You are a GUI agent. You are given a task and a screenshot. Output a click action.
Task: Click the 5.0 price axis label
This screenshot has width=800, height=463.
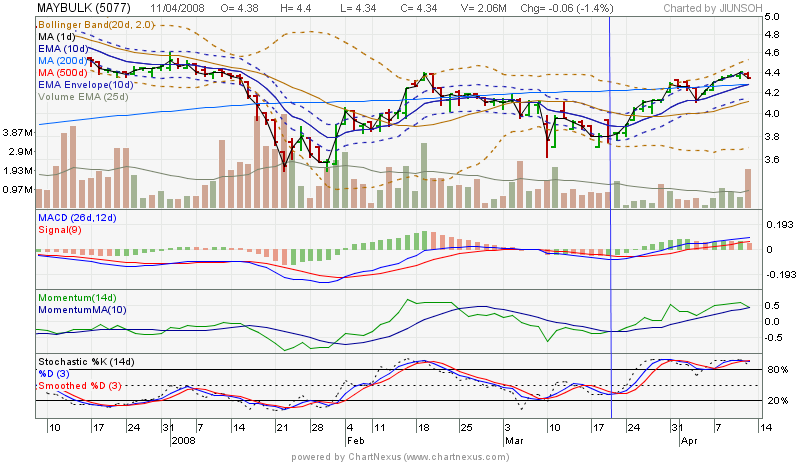click(x=772, y=17)
